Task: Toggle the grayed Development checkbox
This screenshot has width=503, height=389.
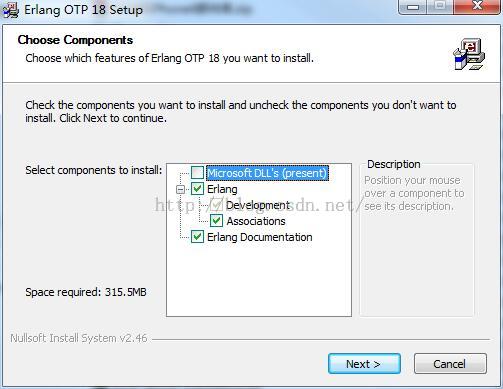Action: click(216, 205)
